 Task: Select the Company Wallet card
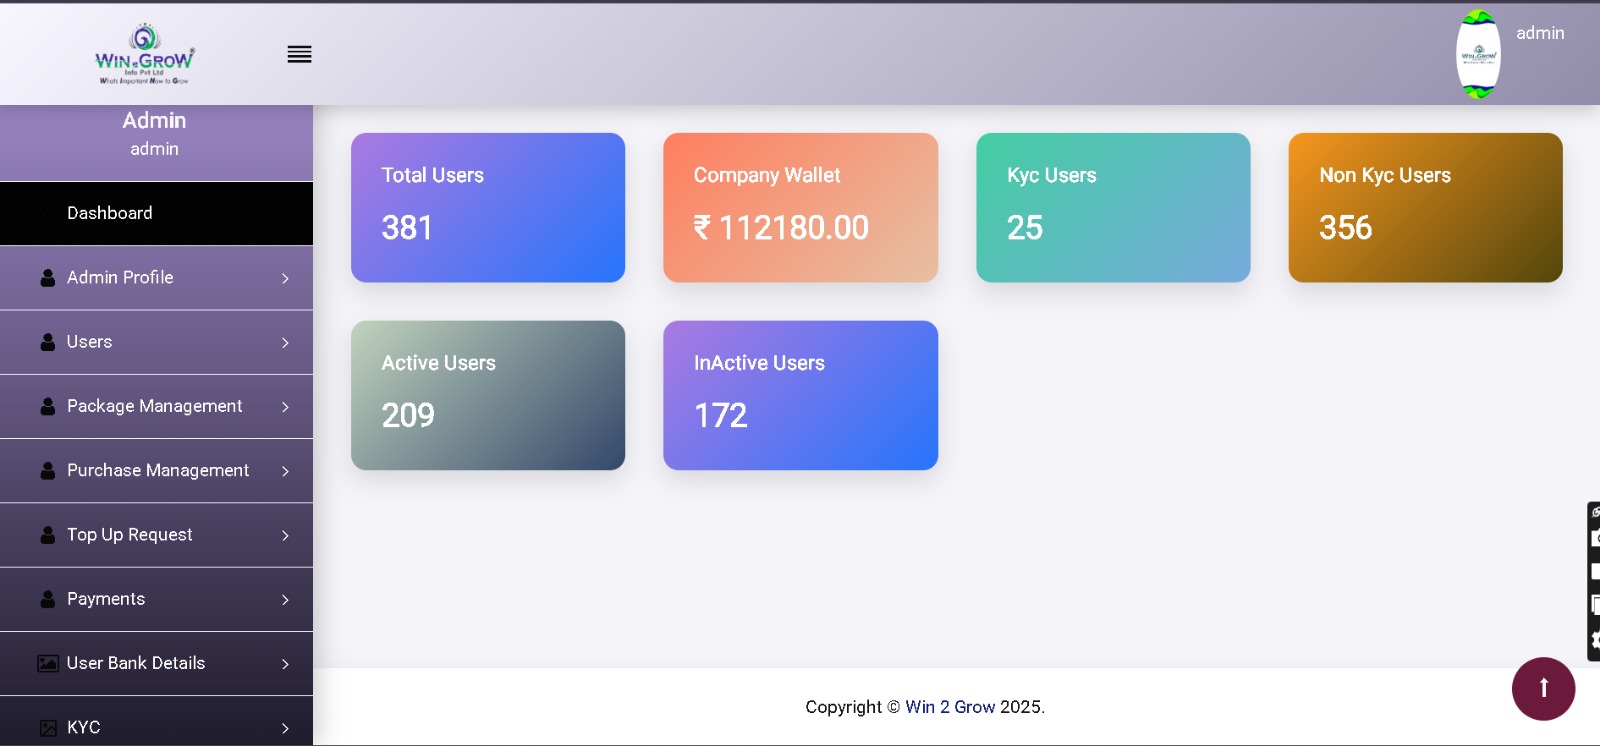pyautogui.click(x=800, y=207)
